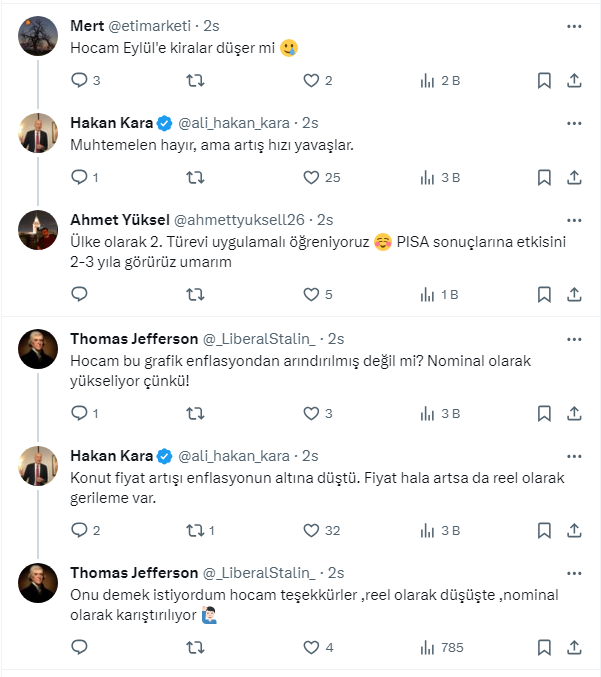This screenshot has width=601, height=677.
Task: Open Hakan Kara's profile name link
Action: click(111, 123)
